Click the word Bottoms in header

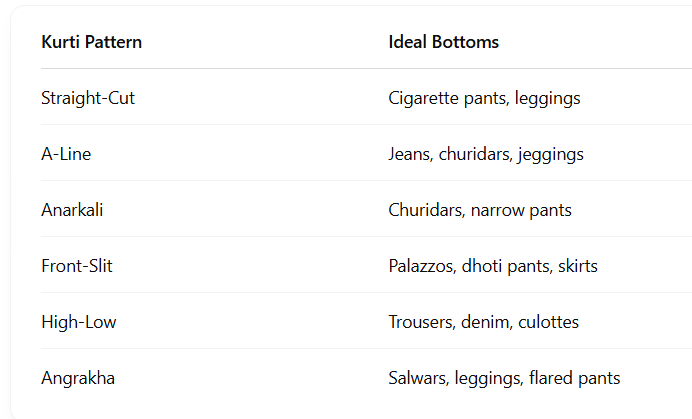click(x=465, y=42)
